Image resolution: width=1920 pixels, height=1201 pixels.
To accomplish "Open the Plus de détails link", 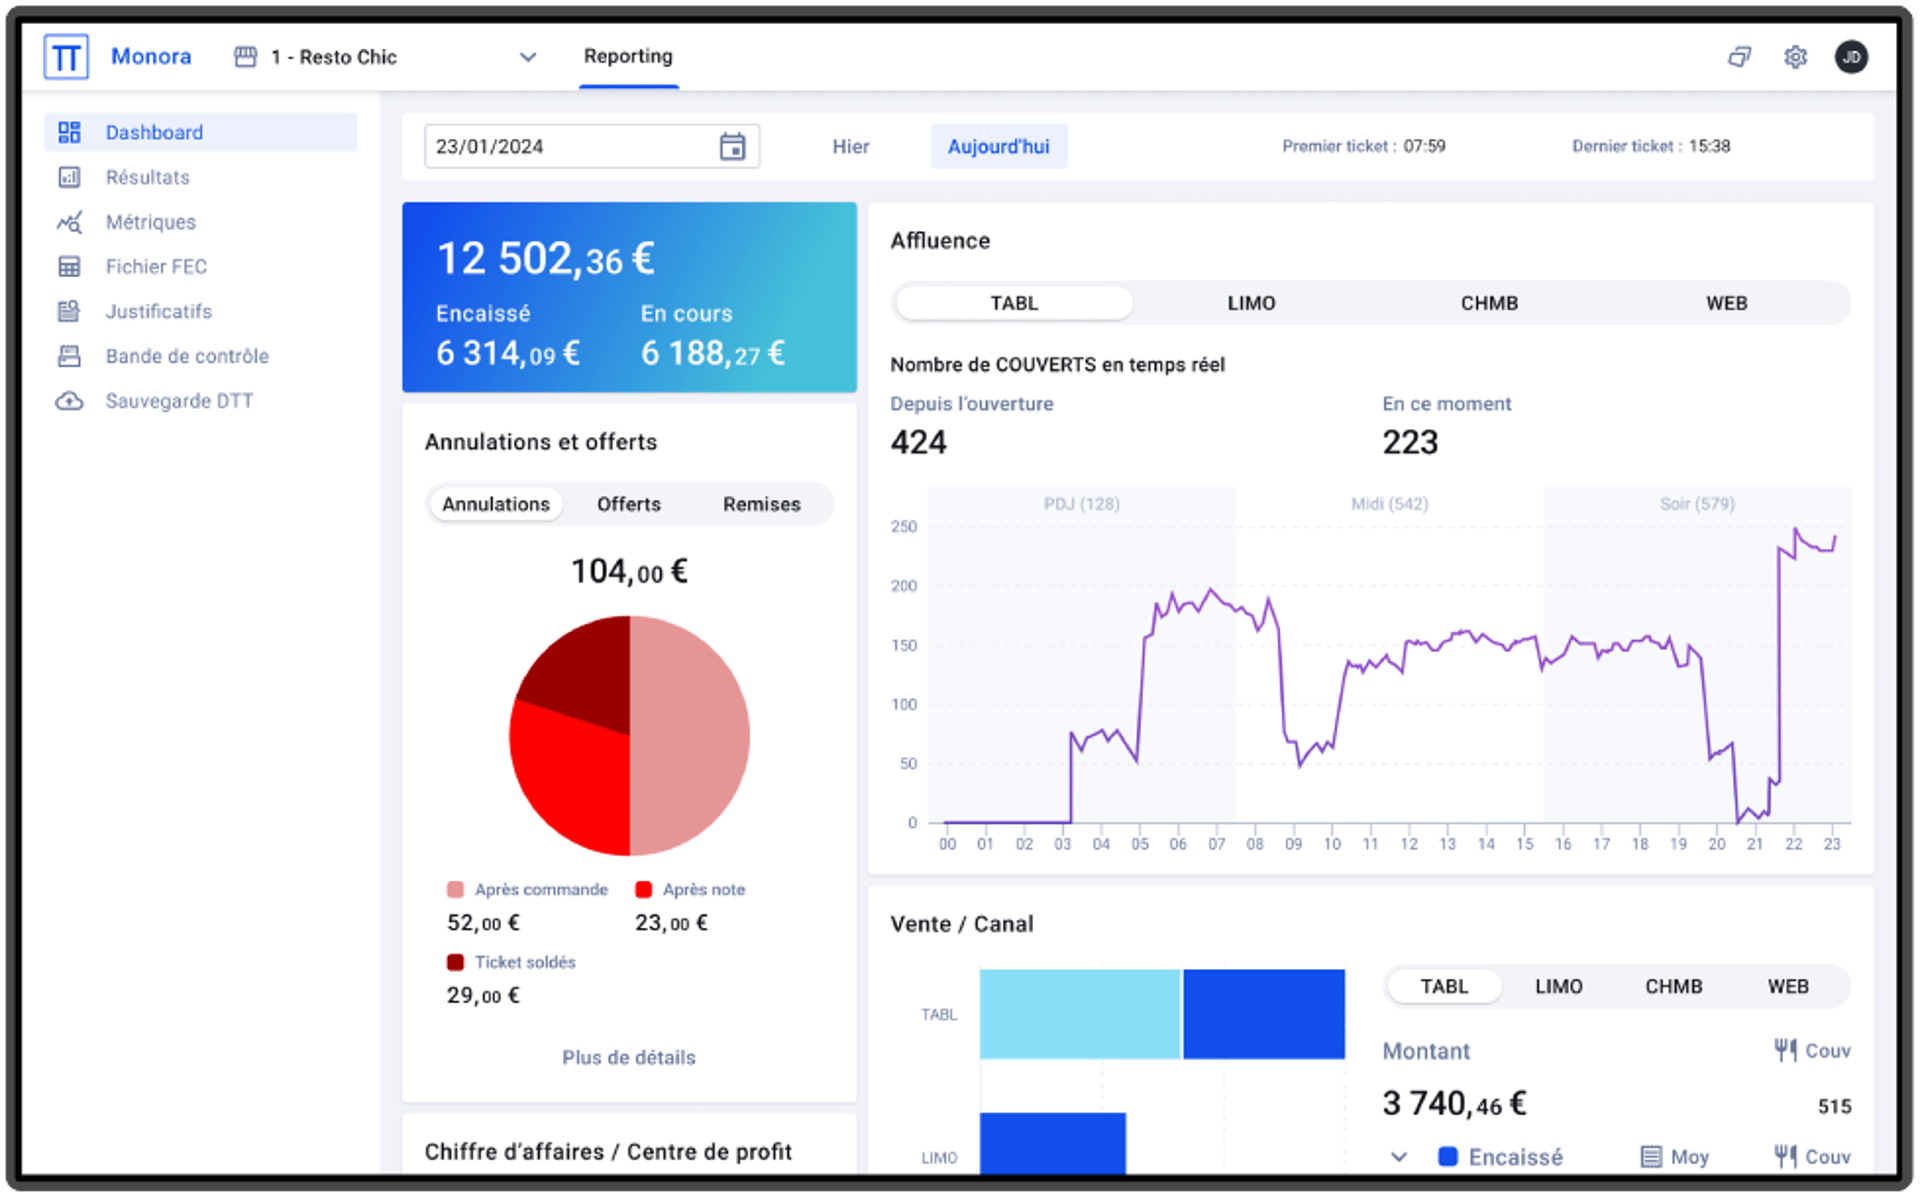I will coord(628,1057).
